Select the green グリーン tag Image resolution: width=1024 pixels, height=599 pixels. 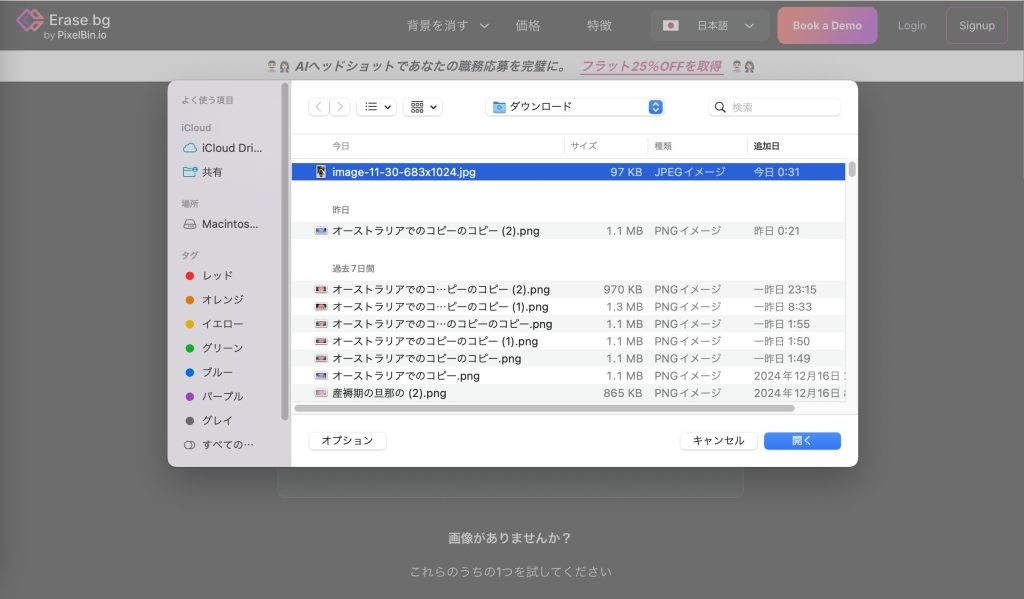(222, 348)
